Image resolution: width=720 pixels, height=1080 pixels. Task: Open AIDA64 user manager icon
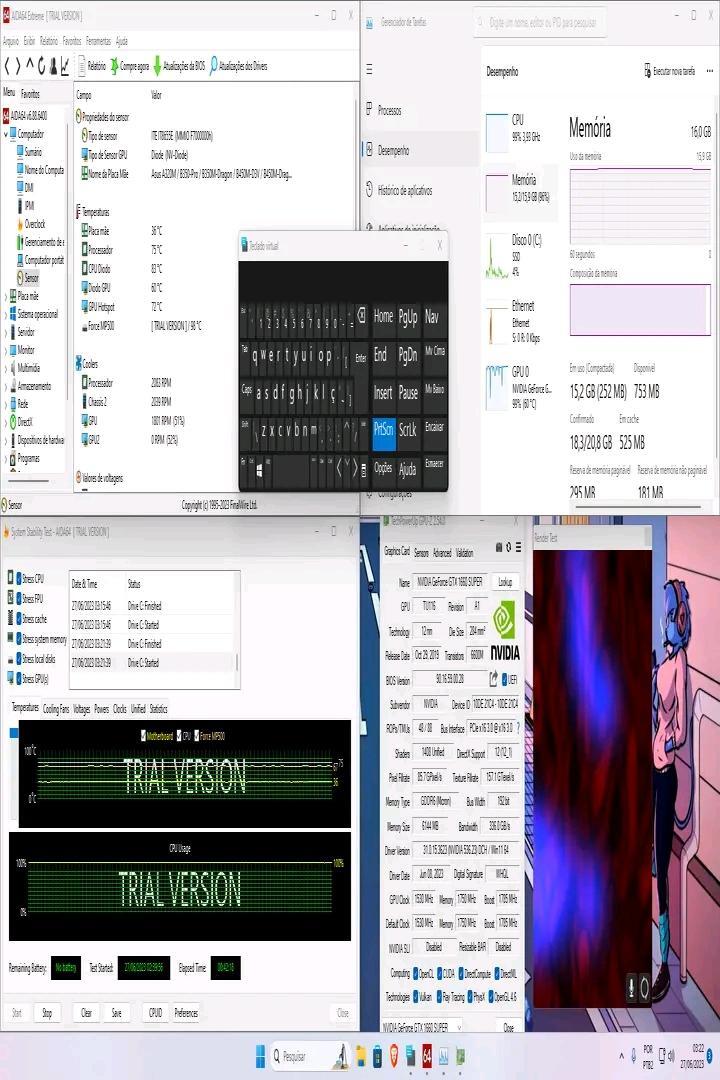[53, 66]
